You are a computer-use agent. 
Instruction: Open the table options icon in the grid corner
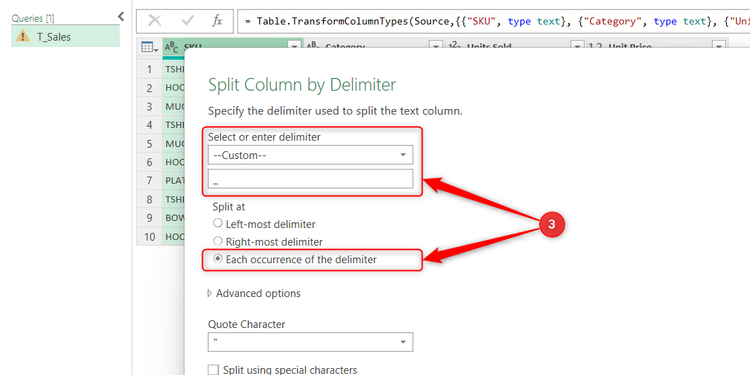[149, 47]
